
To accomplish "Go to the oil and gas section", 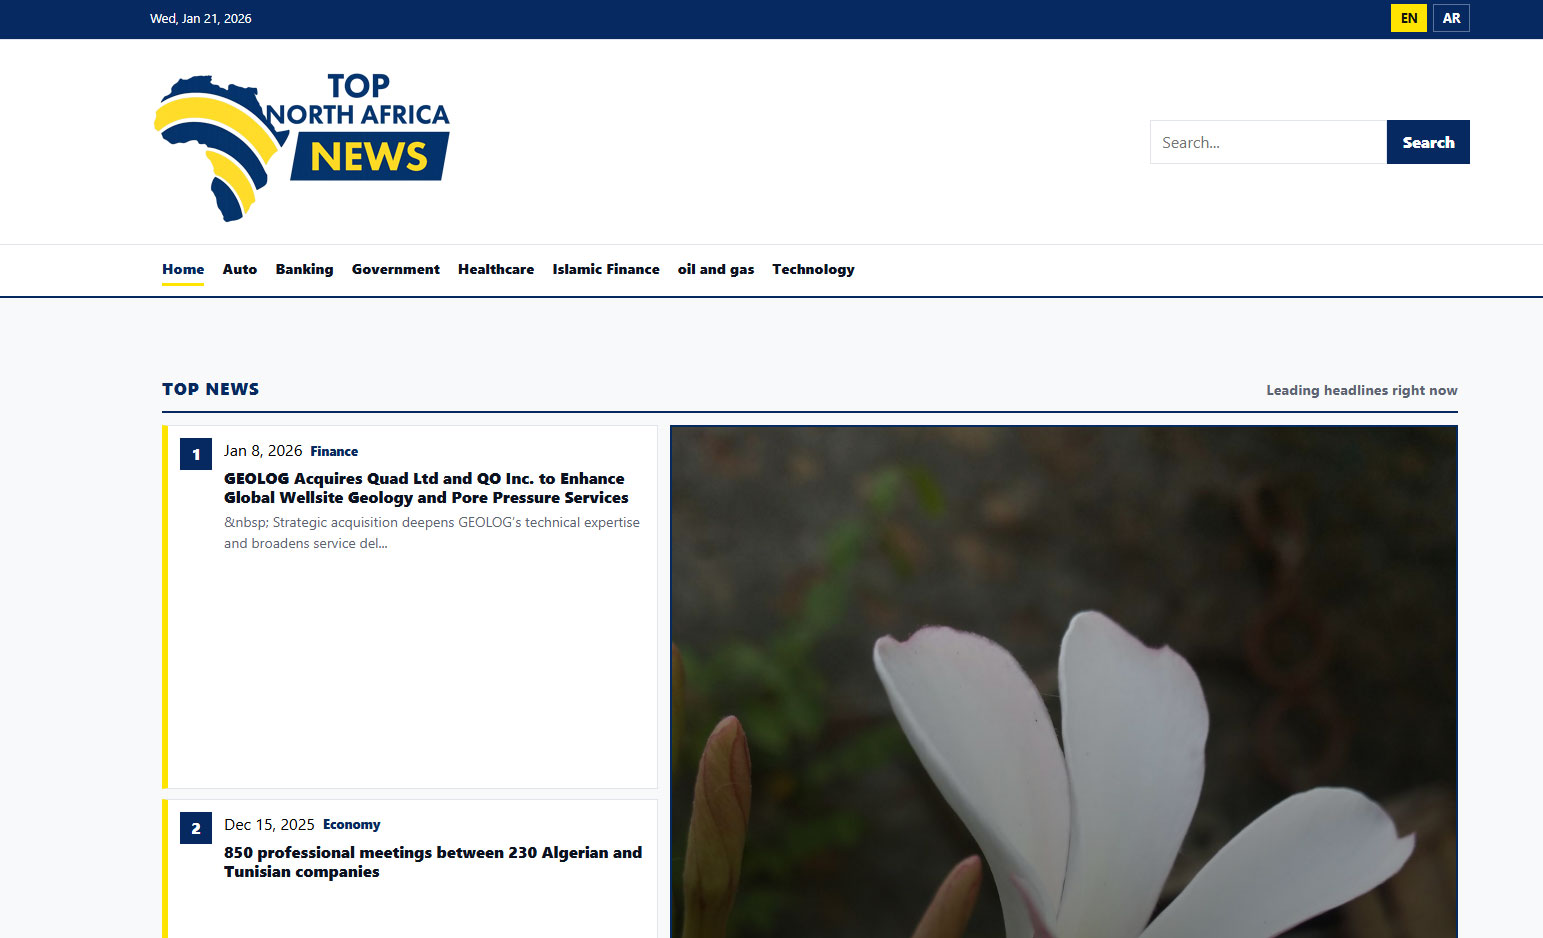I will [x=716, y=269].
